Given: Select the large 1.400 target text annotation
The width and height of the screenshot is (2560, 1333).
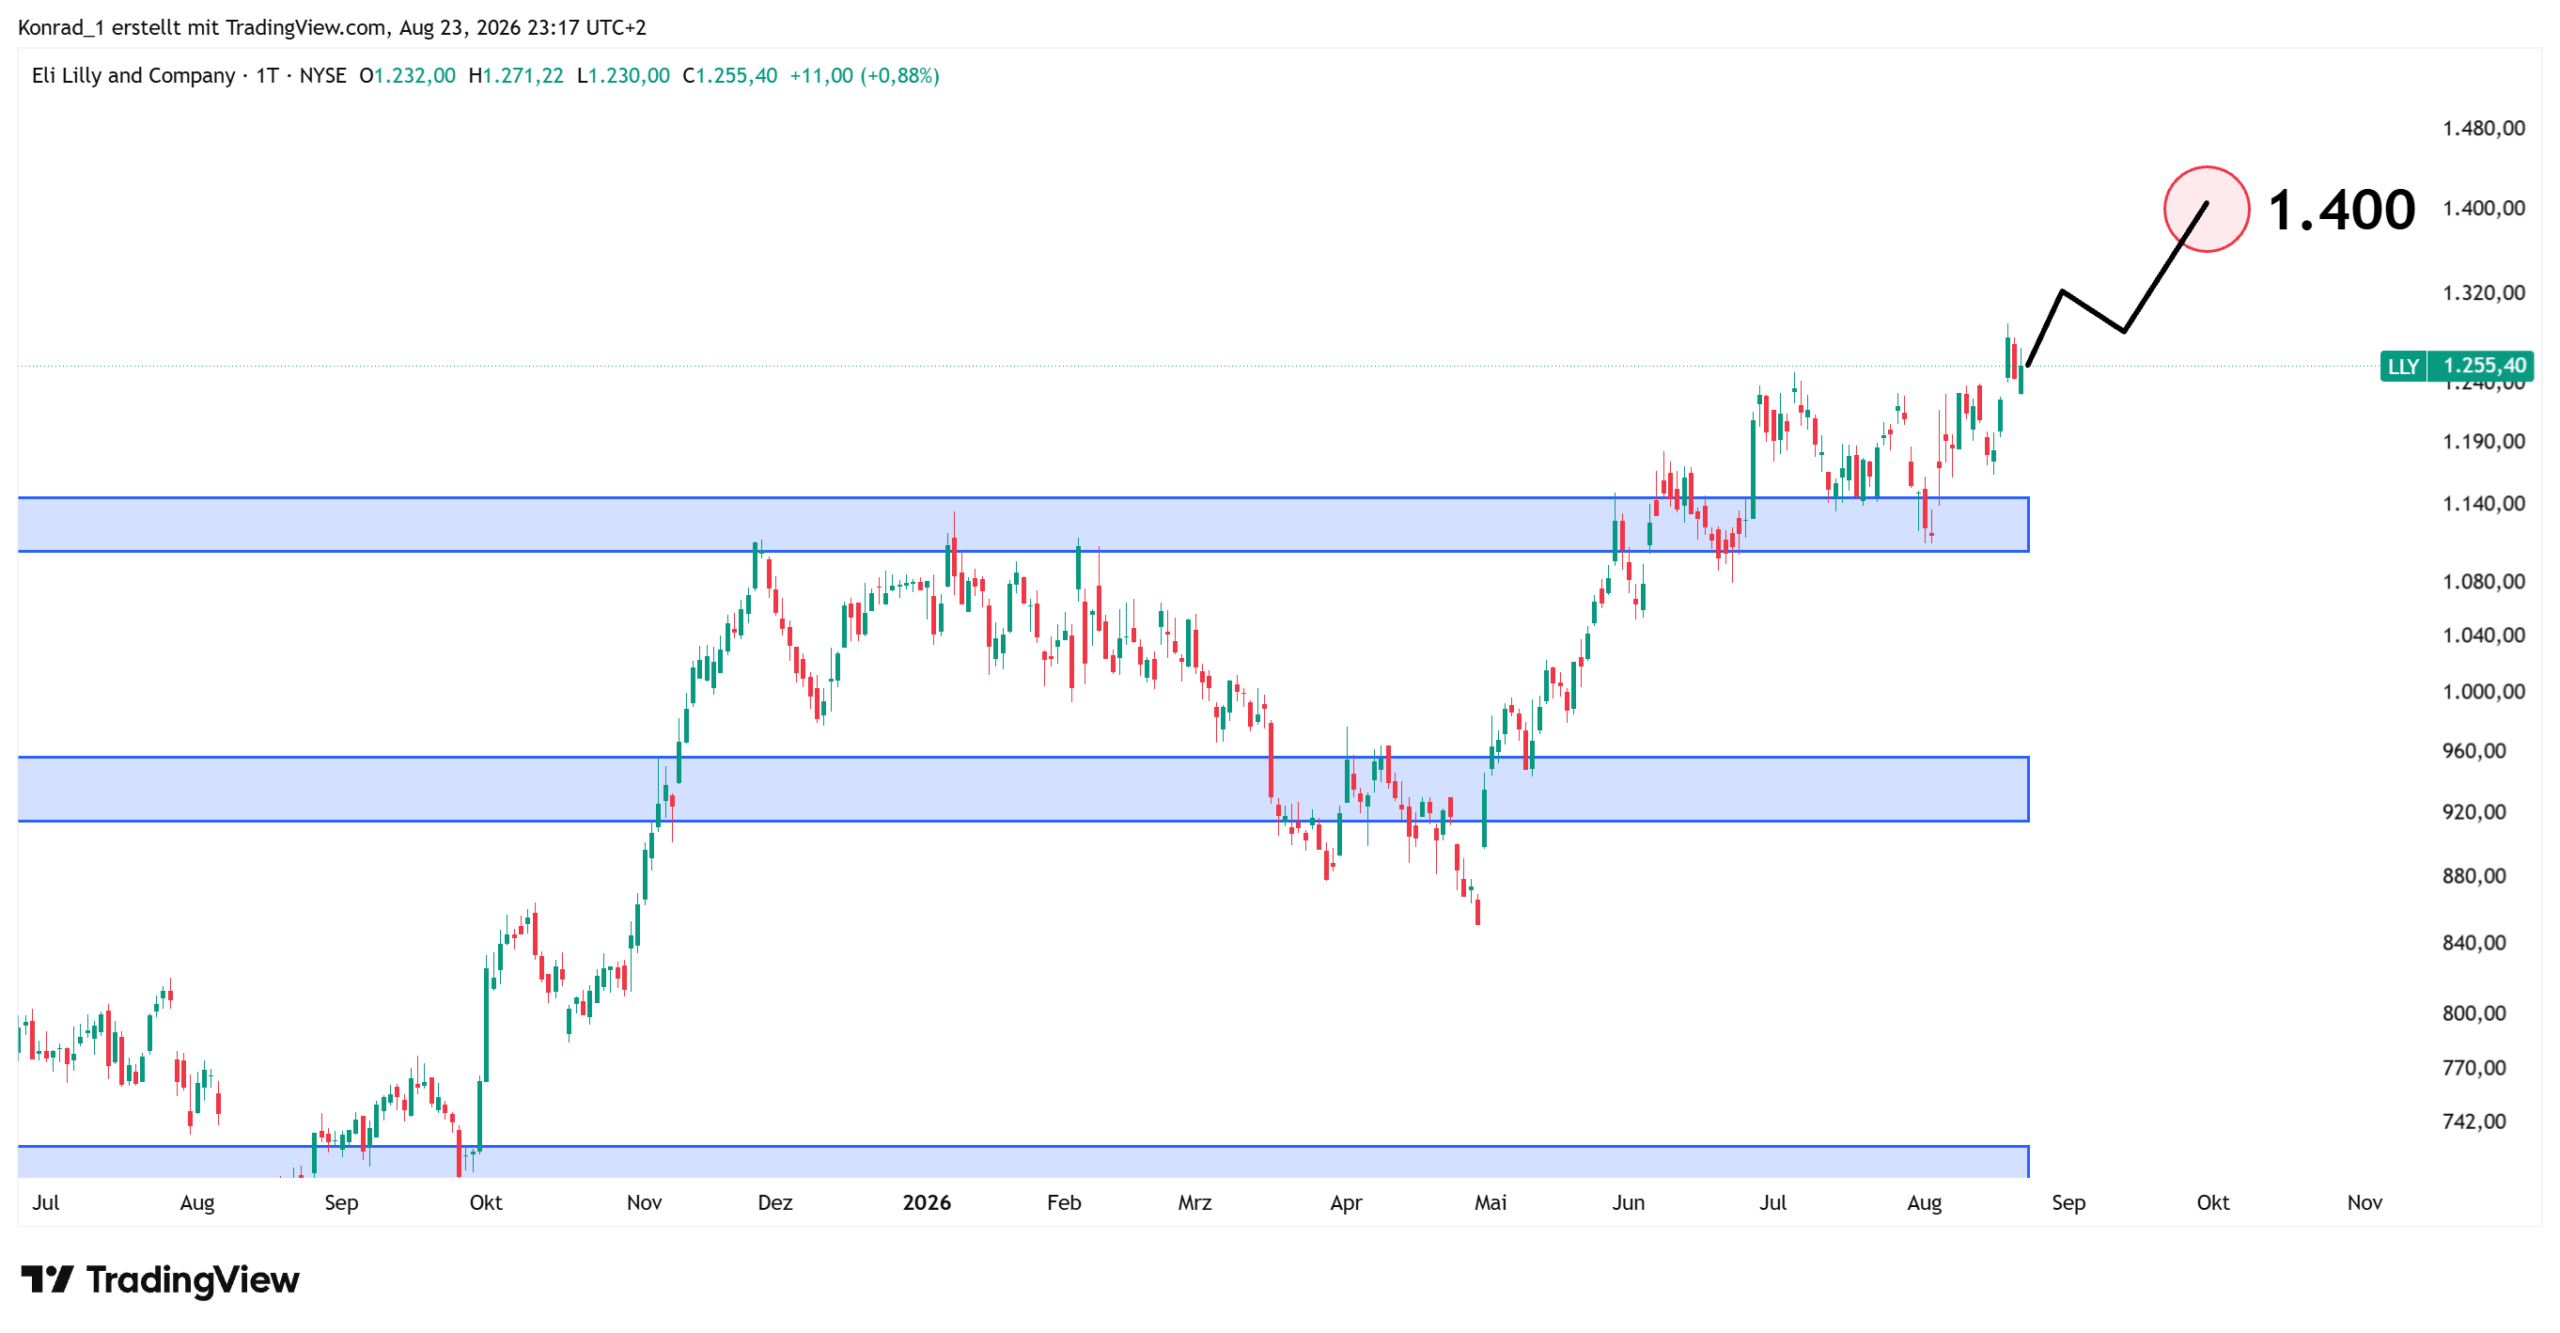Looking at the screenshot, I should pos(2341,210).
